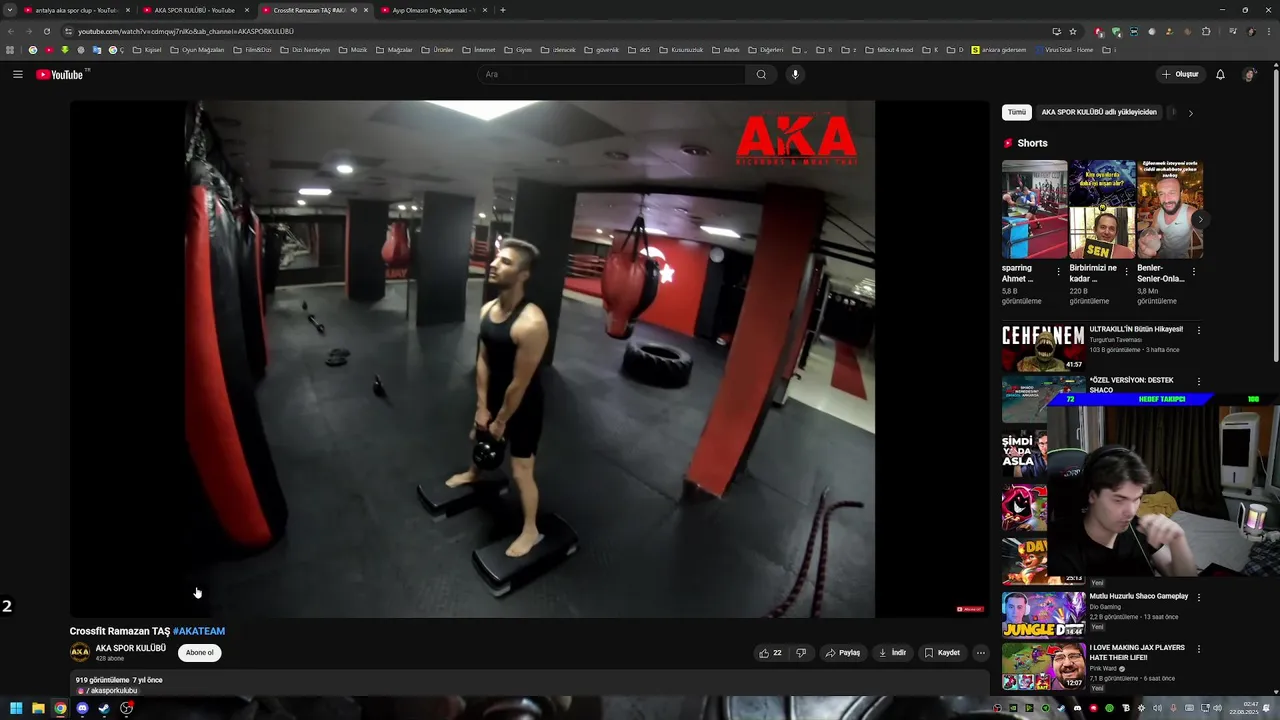The width and height of the screenshot is (1280, 720).
Task: Open AKA SPOR KULÜBÜ channel name
Action: click(130, 648)
